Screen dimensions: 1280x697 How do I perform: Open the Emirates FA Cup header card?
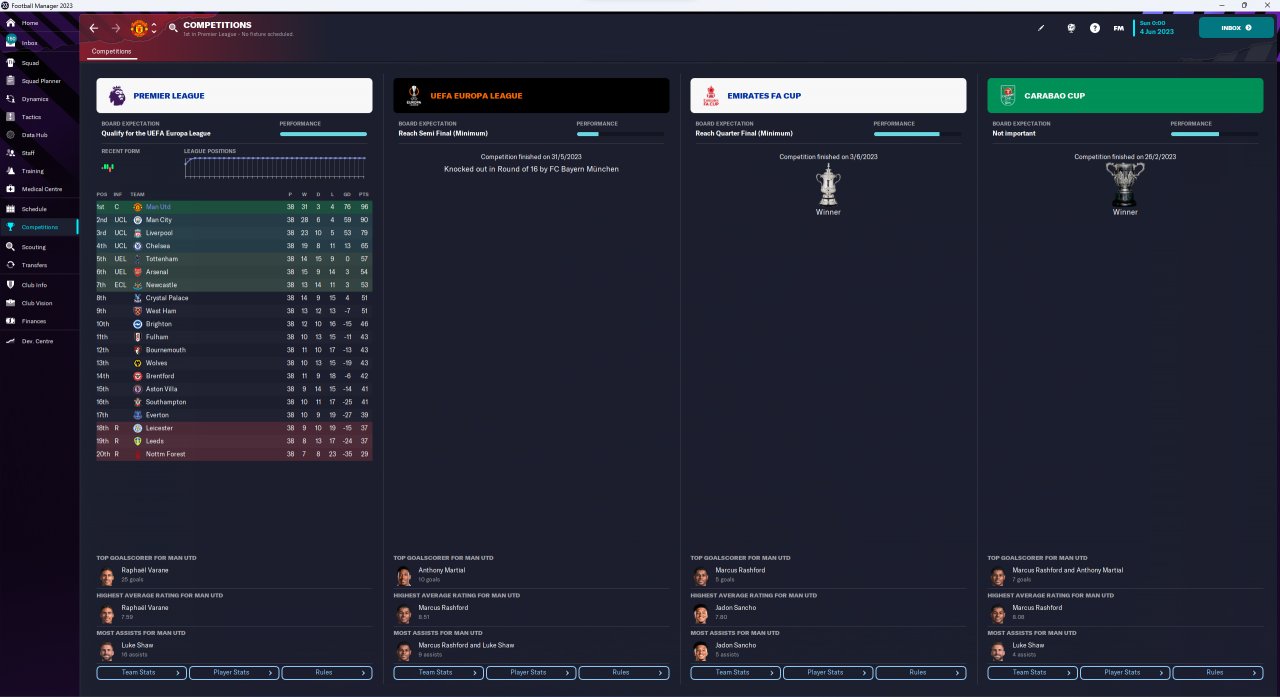[x=828, y=96]
